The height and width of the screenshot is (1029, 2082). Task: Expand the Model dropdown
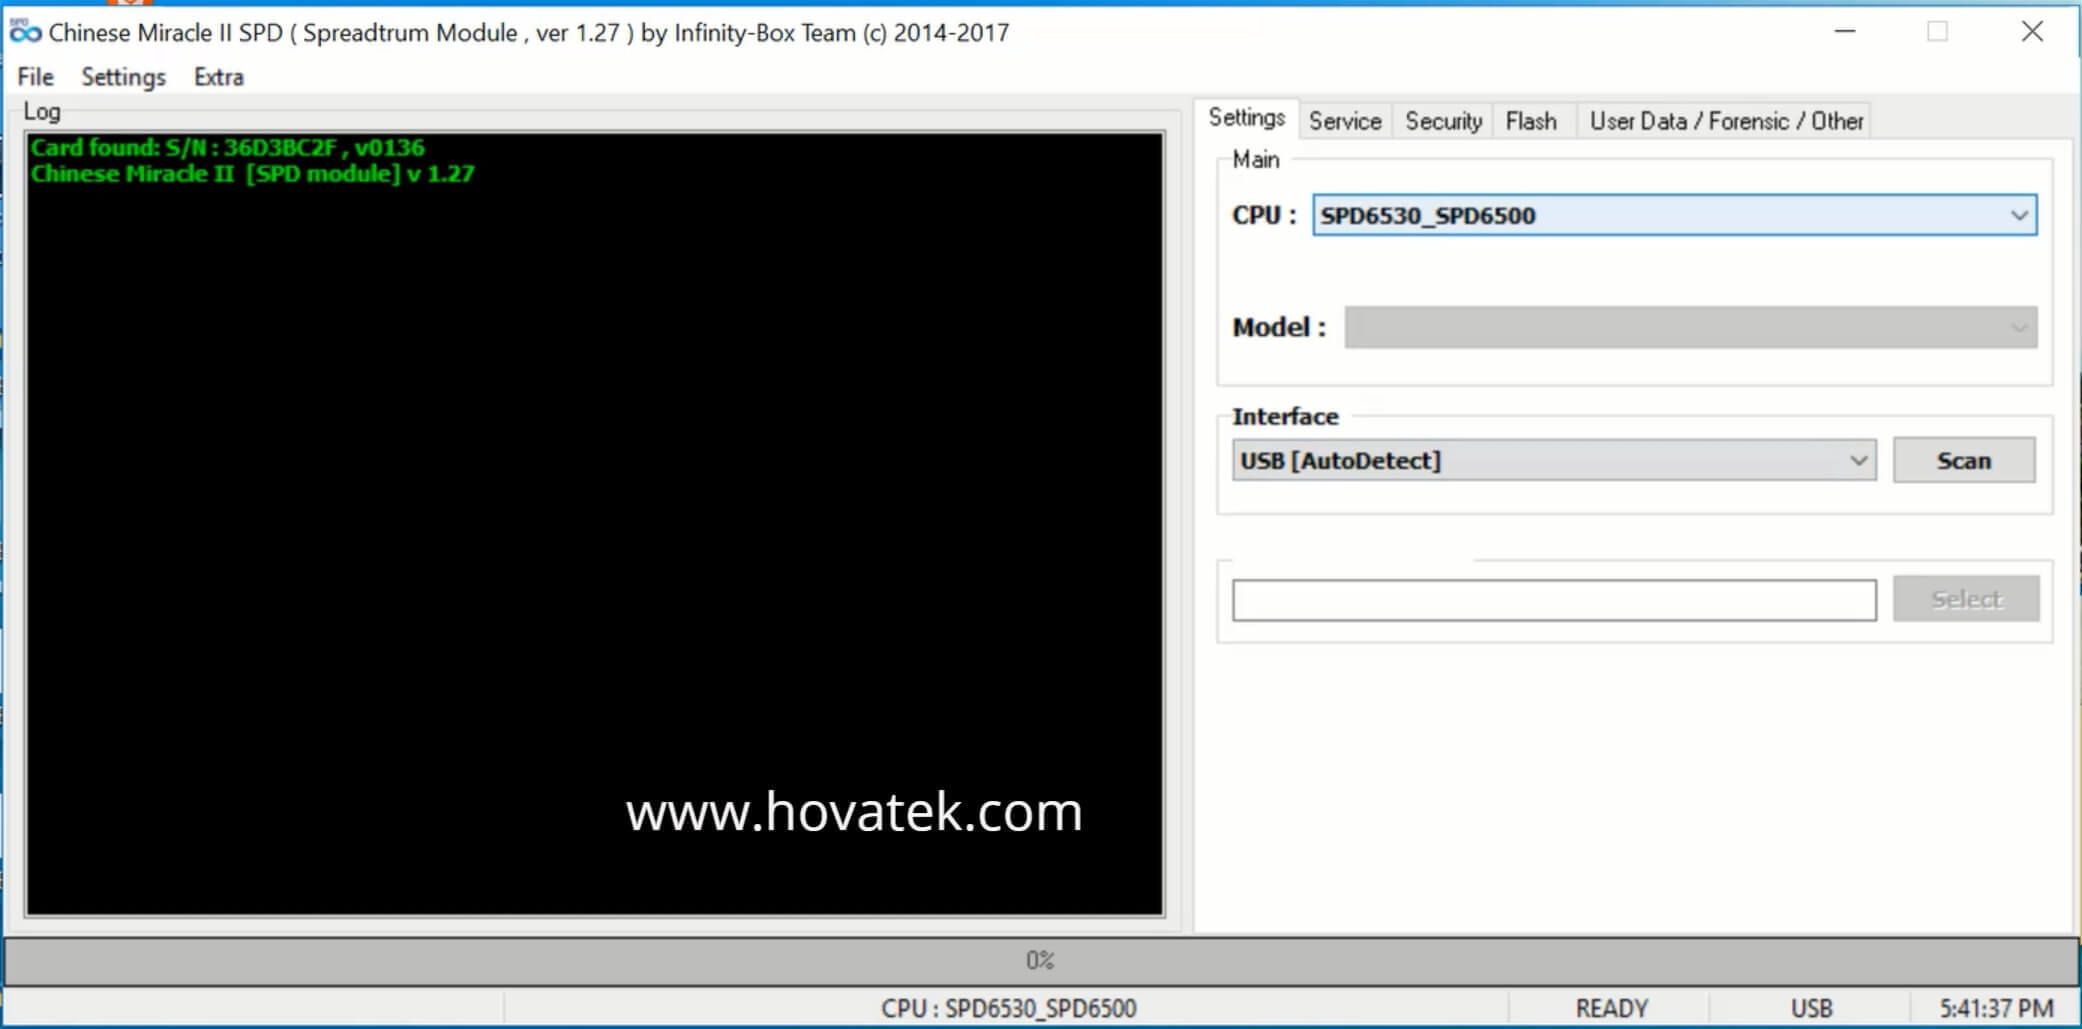point(1690,327)
